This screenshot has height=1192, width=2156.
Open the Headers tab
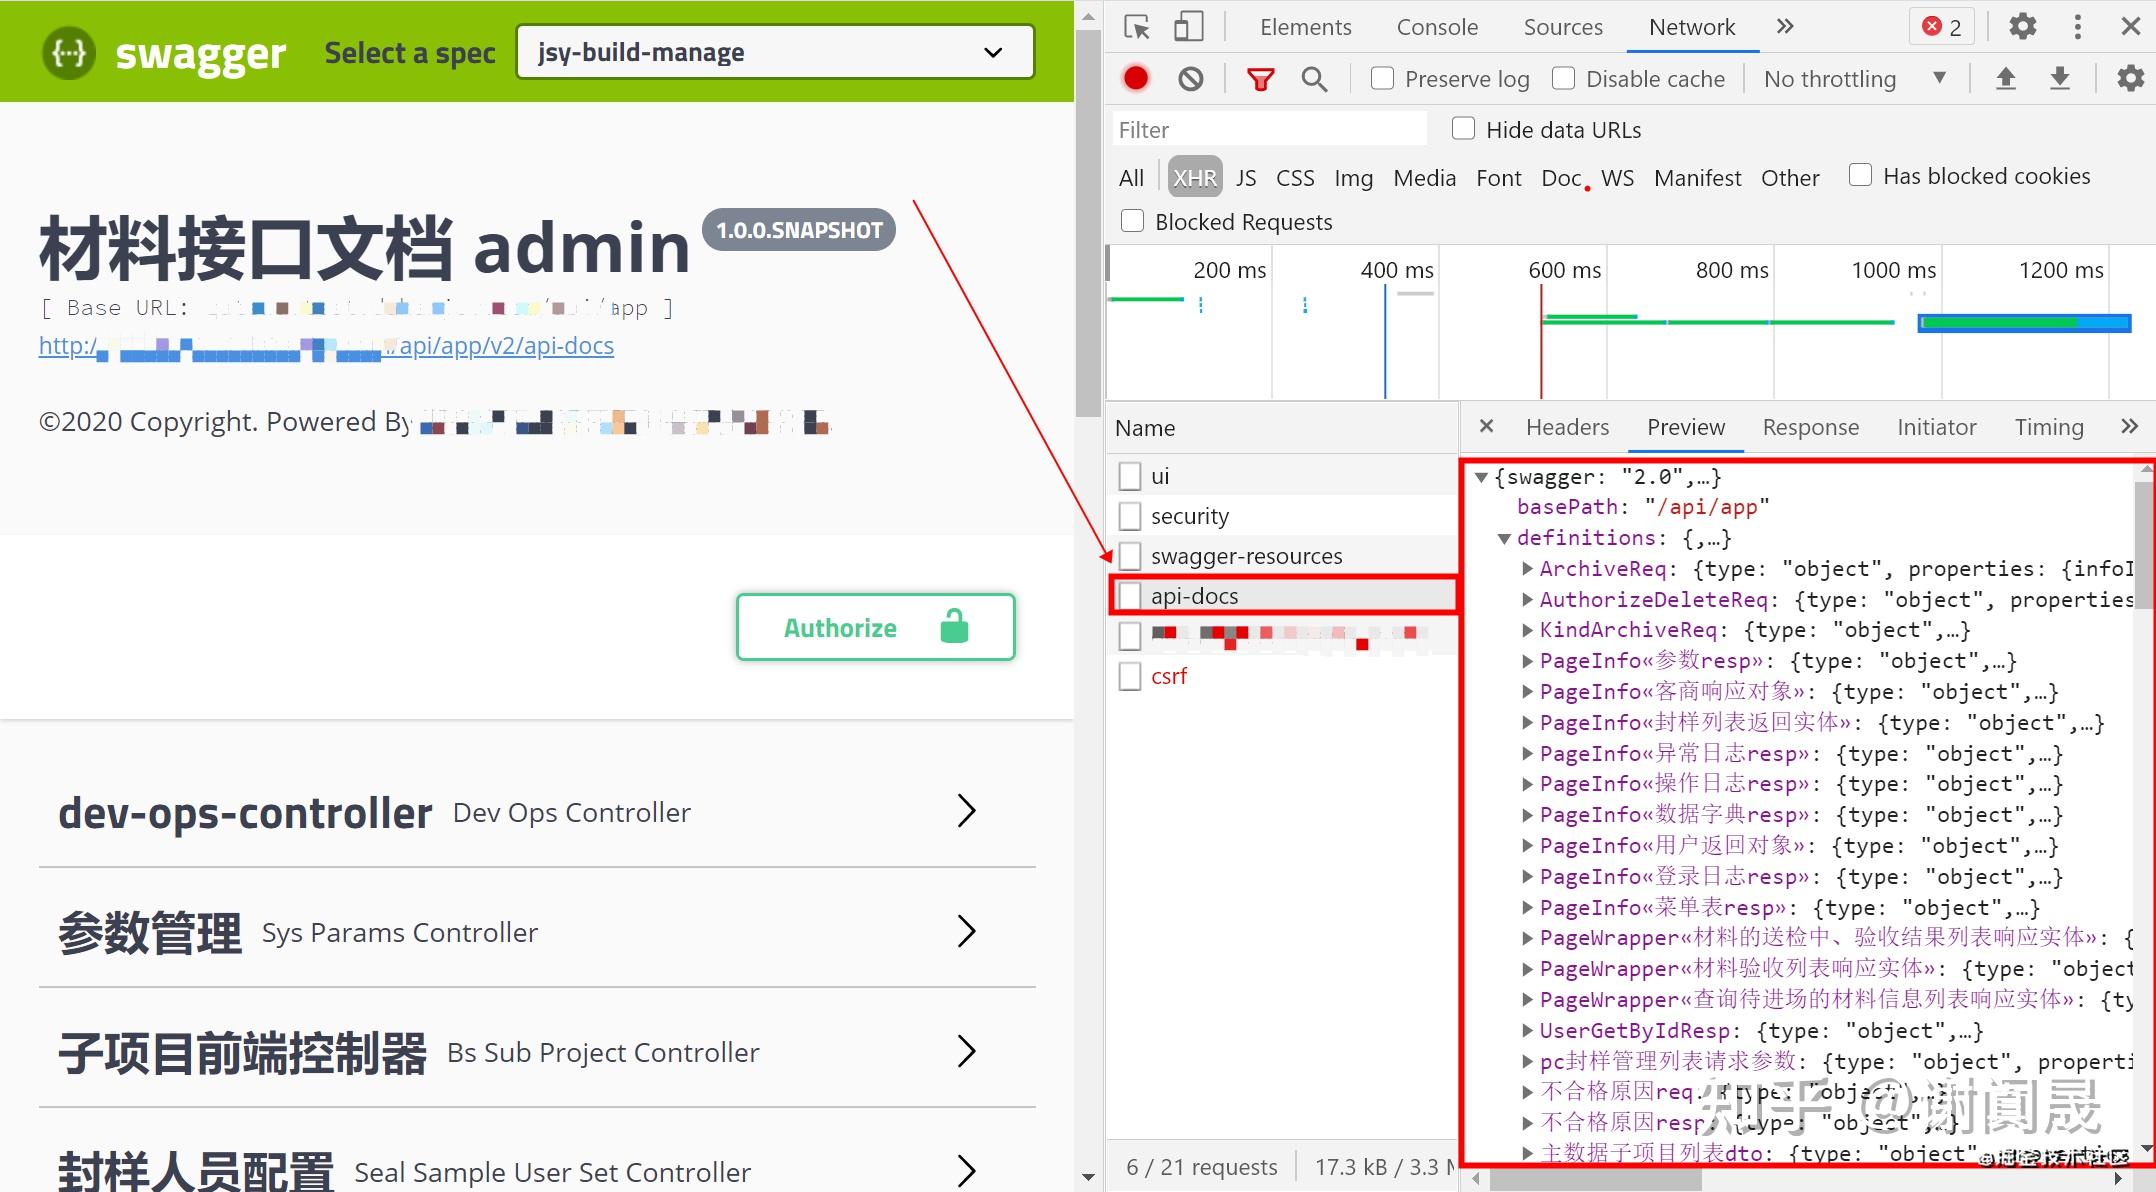click(x=1567, y=427)
